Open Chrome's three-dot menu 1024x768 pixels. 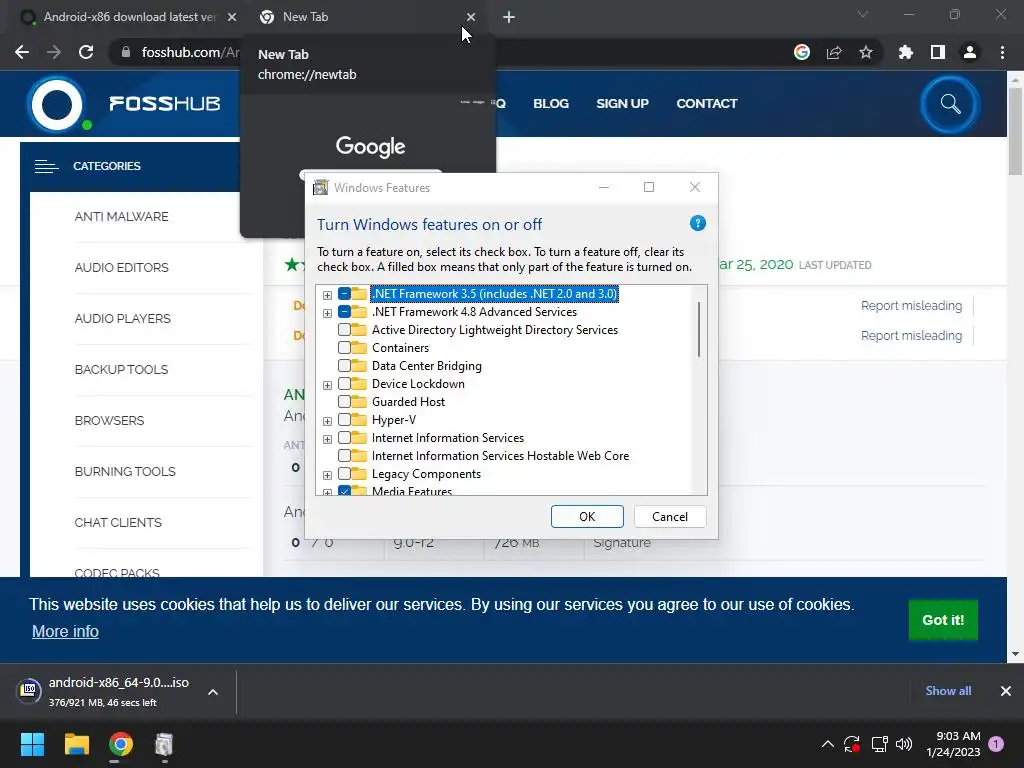1002,52
